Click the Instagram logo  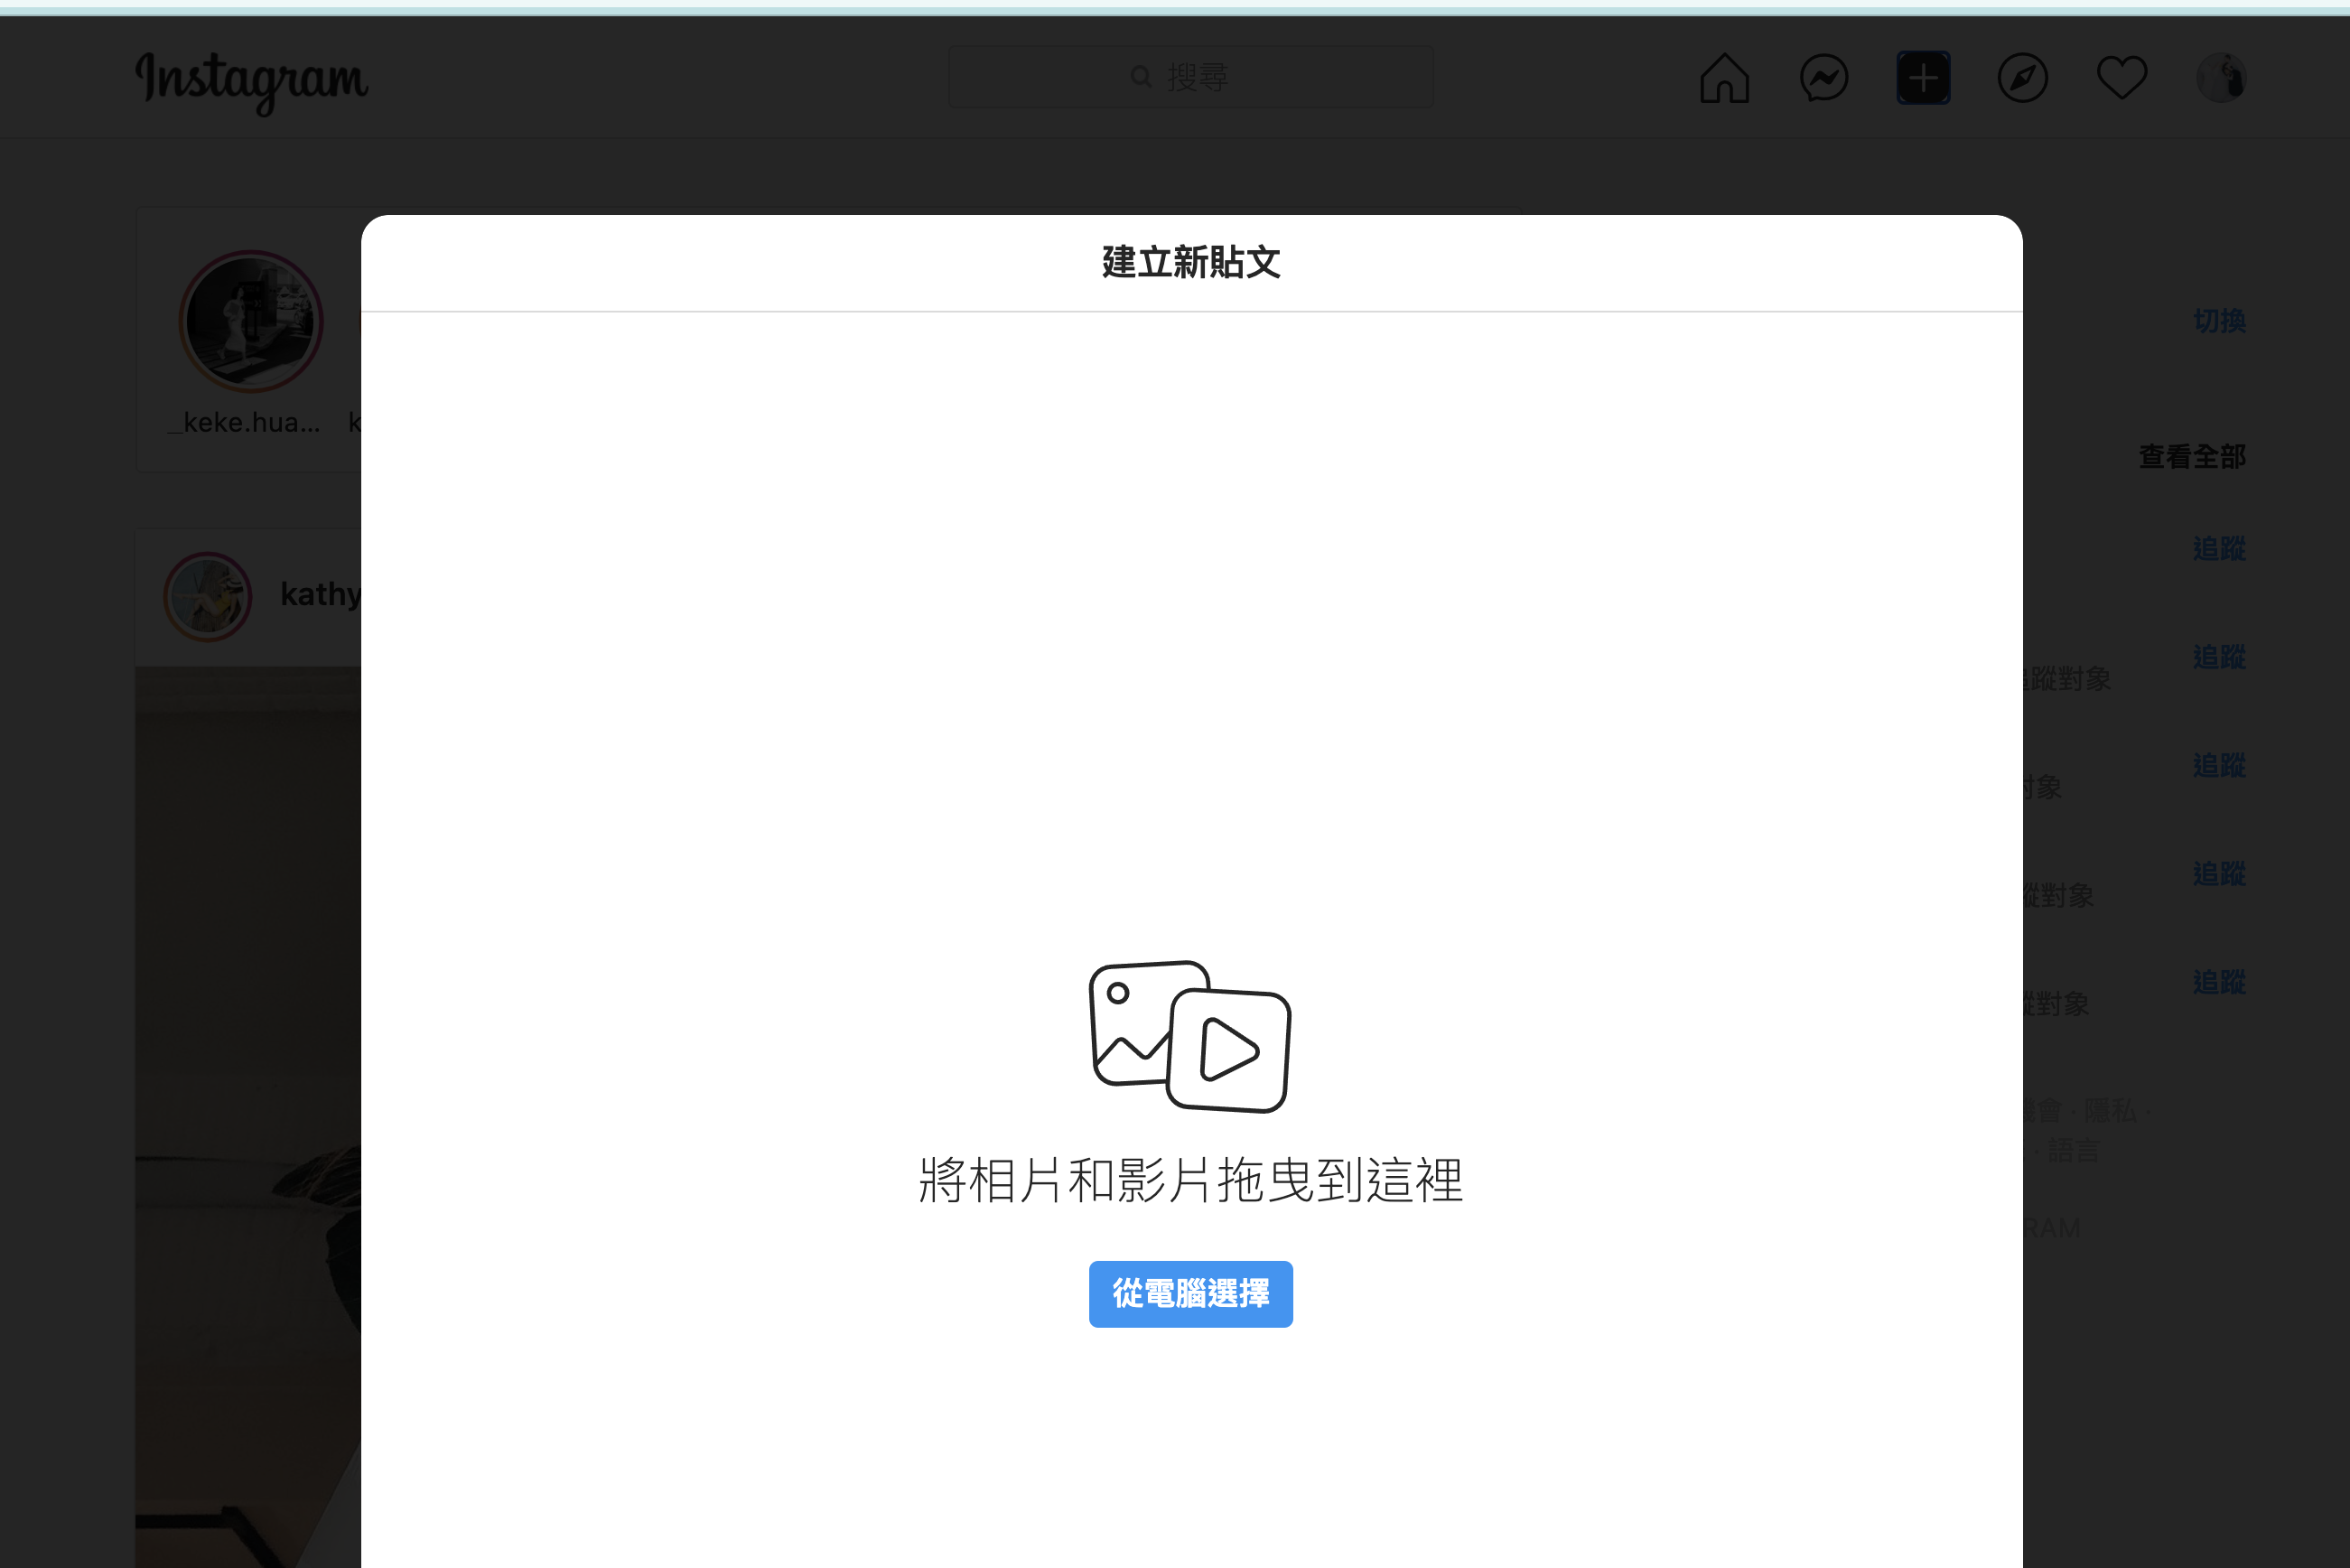[252, 82]
